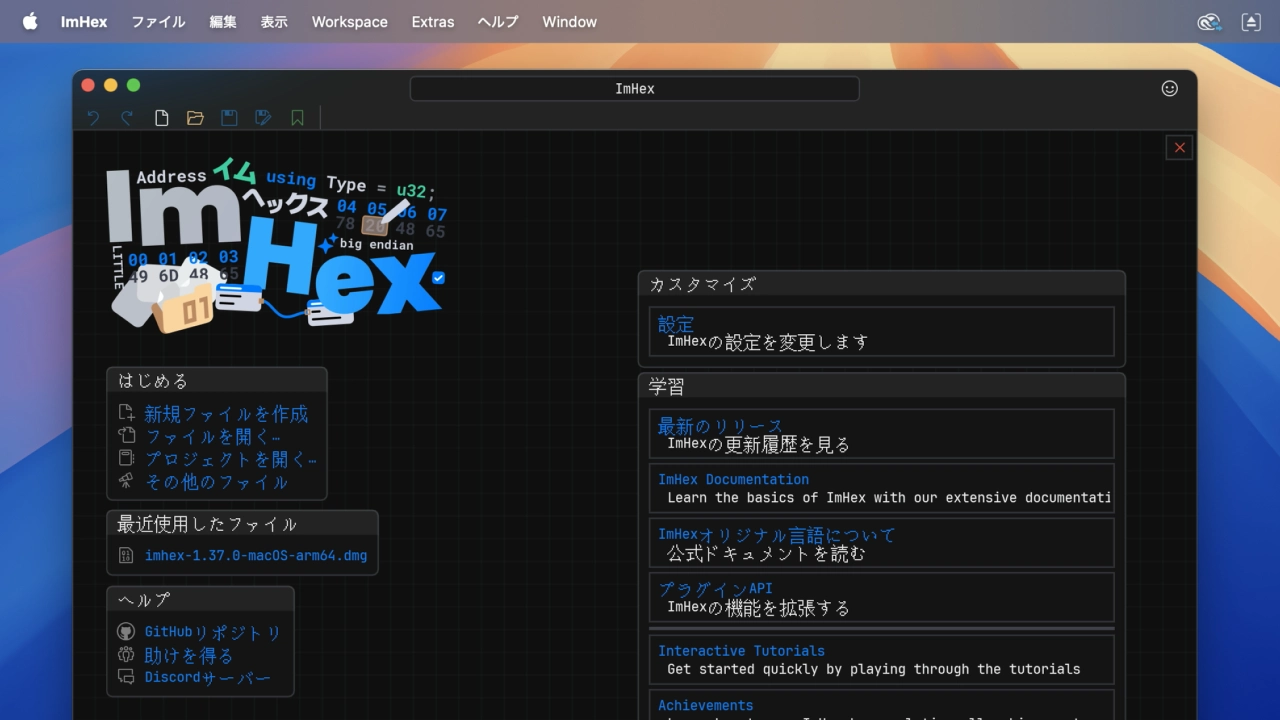Close welcome screen with red X
This screenshot has width=1280, height=720.
tap(1179, 147)
